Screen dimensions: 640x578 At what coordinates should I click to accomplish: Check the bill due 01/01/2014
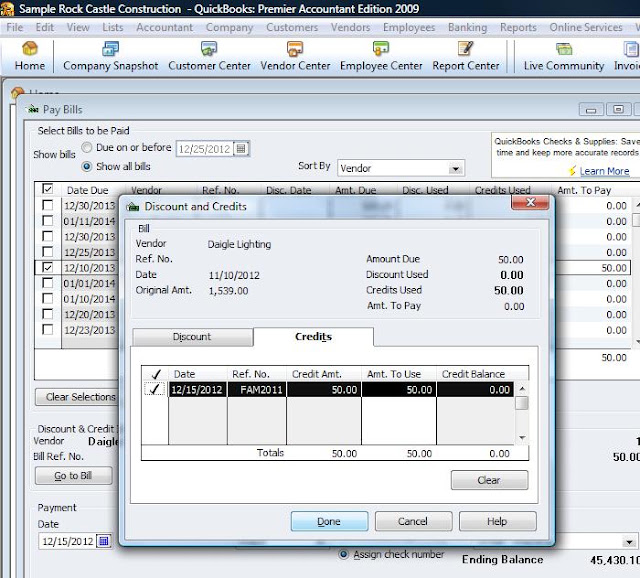pyautogui.click(x=47, y=283)
